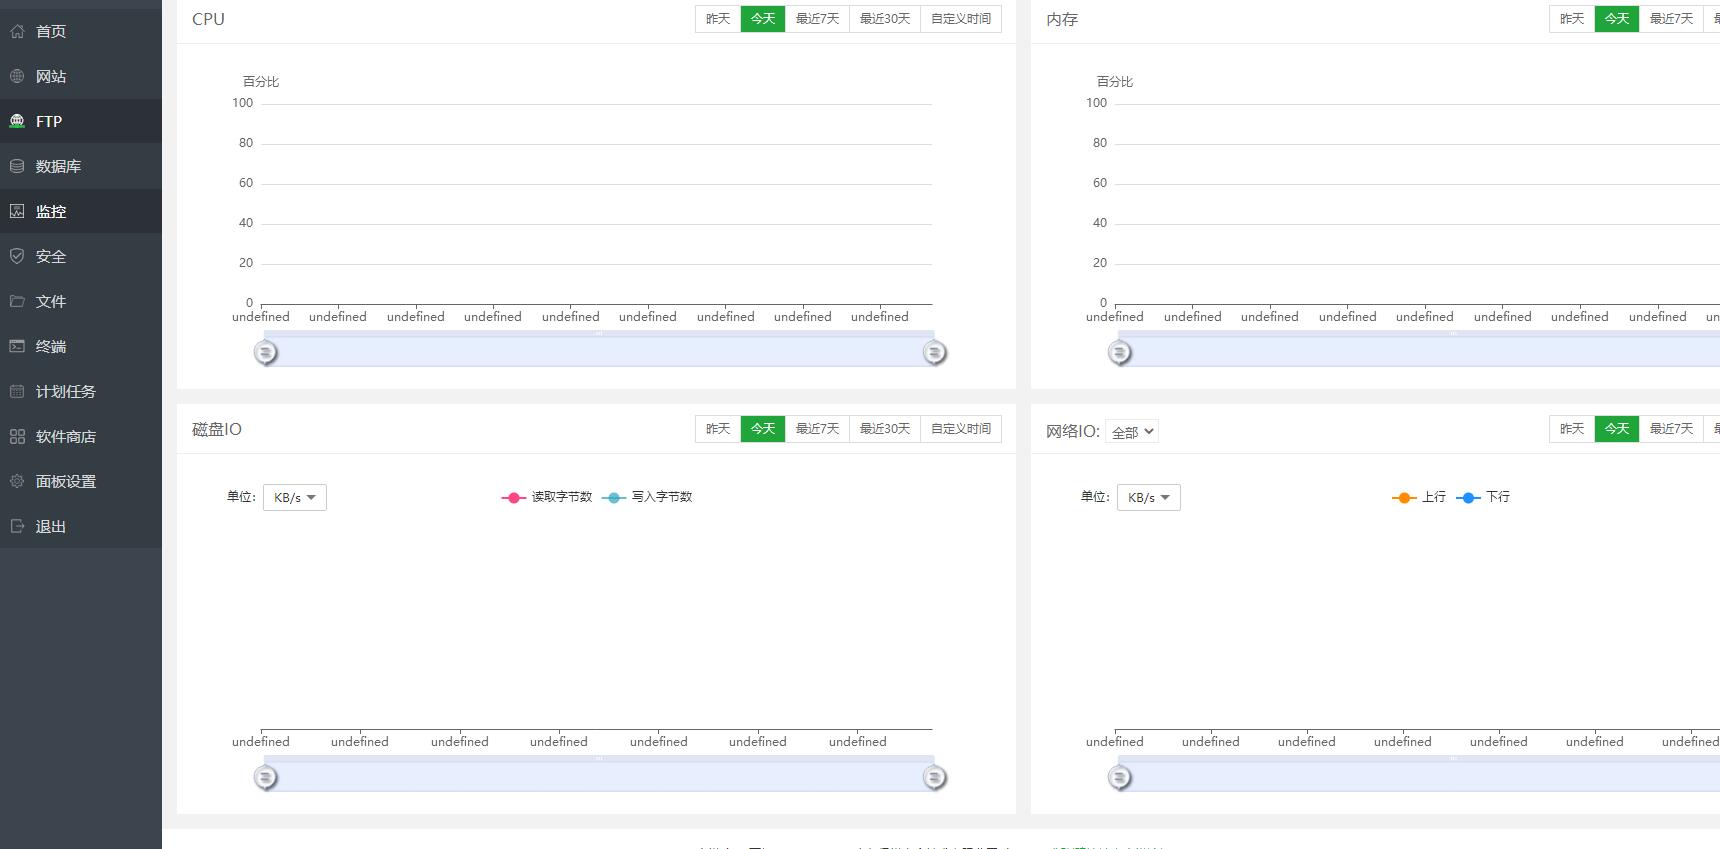Open 计划任务 in the sidebar
This screenshot has height=849, width=1720.
[65, 391]
